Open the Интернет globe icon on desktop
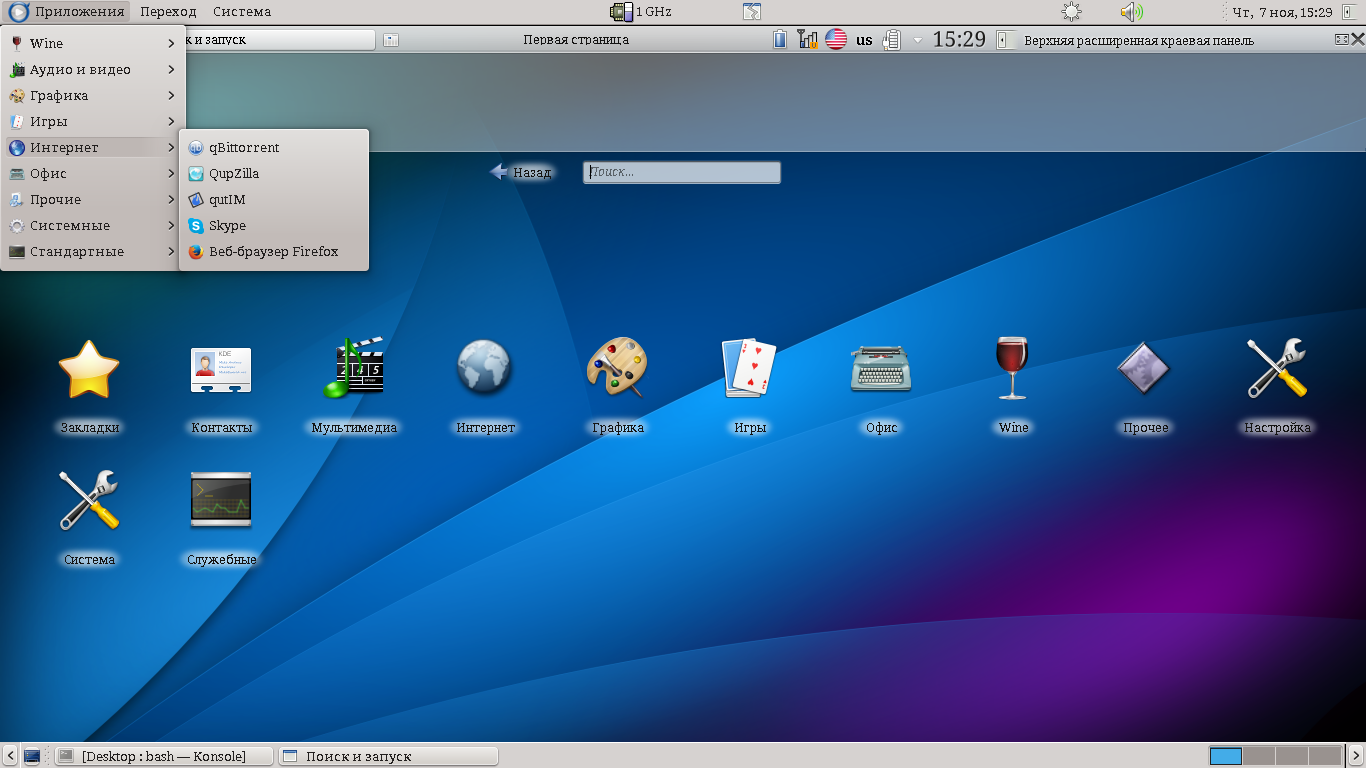The image size is (1366, 768). click(485, 367)
